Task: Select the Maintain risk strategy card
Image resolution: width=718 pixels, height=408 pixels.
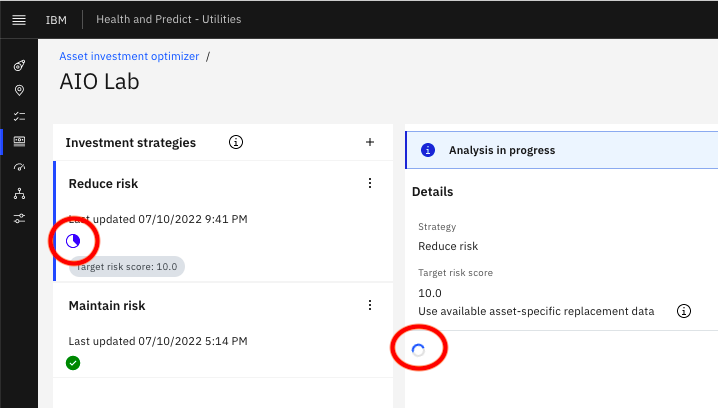Action: [223, 330]
